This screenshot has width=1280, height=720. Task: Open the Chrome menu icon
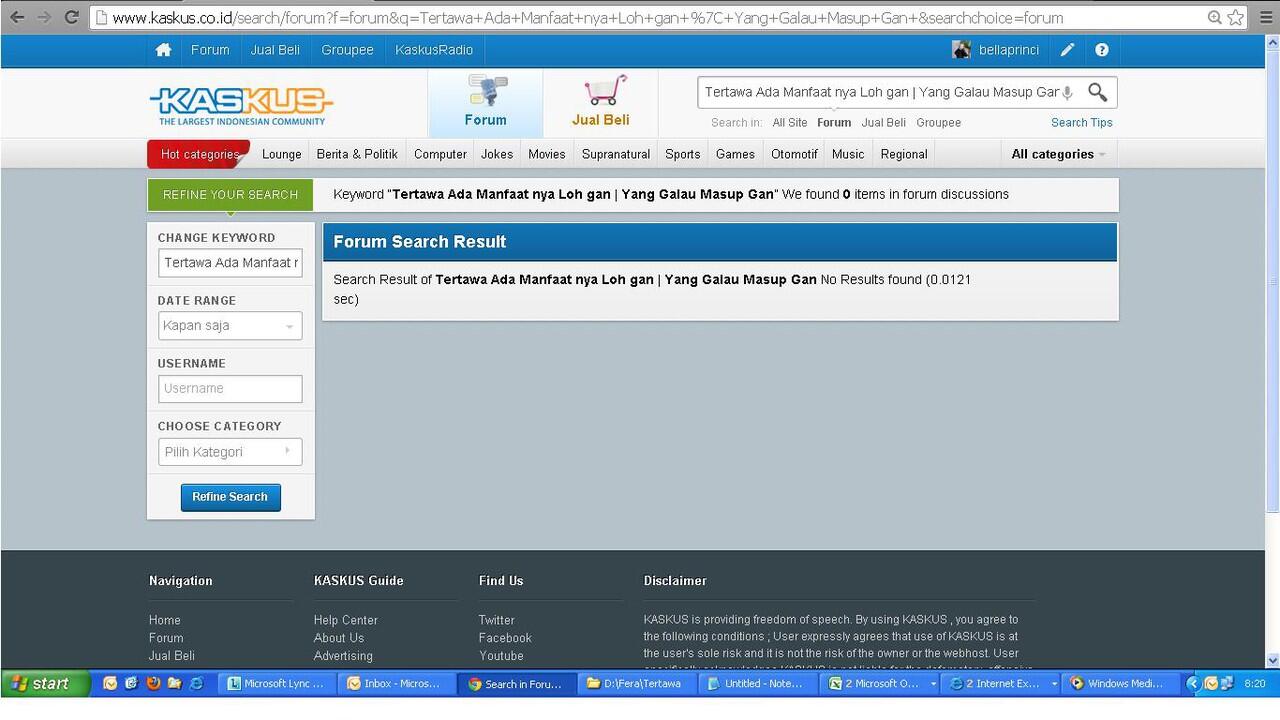1266,17
